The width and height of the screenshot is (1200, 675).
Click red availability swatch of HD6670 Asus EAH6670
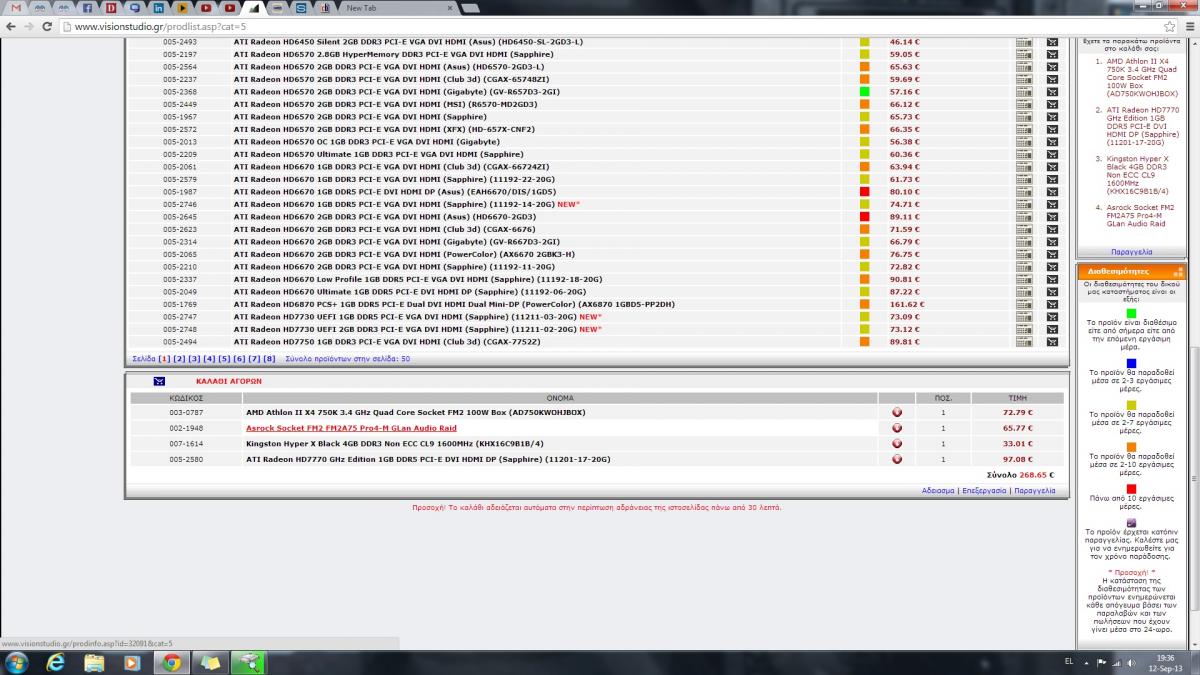[x=865, y=192]
